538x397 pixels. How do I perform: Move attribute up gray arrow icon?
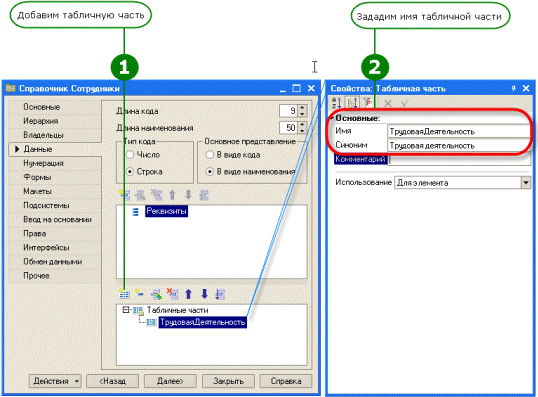click(x=172, y=195)
